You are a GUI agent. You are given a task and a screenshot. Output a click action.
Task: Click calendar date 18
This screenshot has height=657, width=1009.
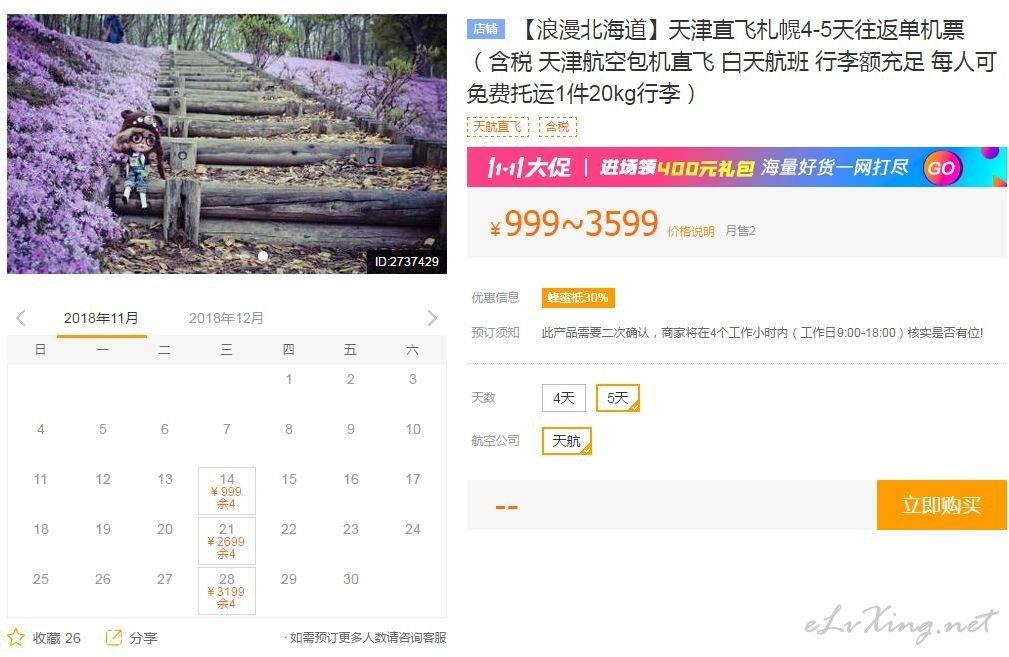(41, 530)
